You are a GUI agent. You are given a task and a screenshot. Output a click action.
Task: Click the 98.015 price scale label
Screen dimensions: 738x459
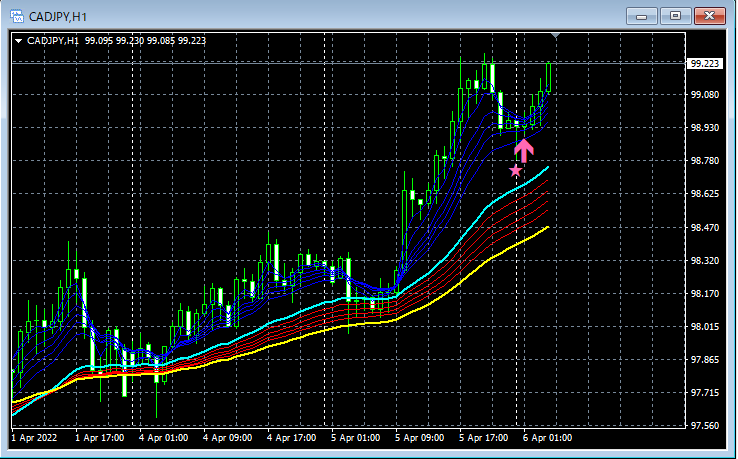[705, 326]
